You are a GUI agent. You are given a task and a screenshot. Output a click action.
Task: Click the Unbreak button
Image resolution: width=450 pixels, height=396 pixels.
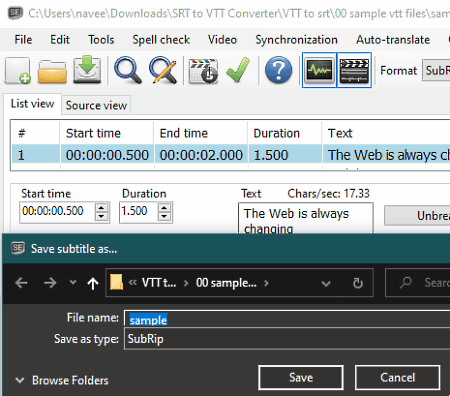pos(417,215)
